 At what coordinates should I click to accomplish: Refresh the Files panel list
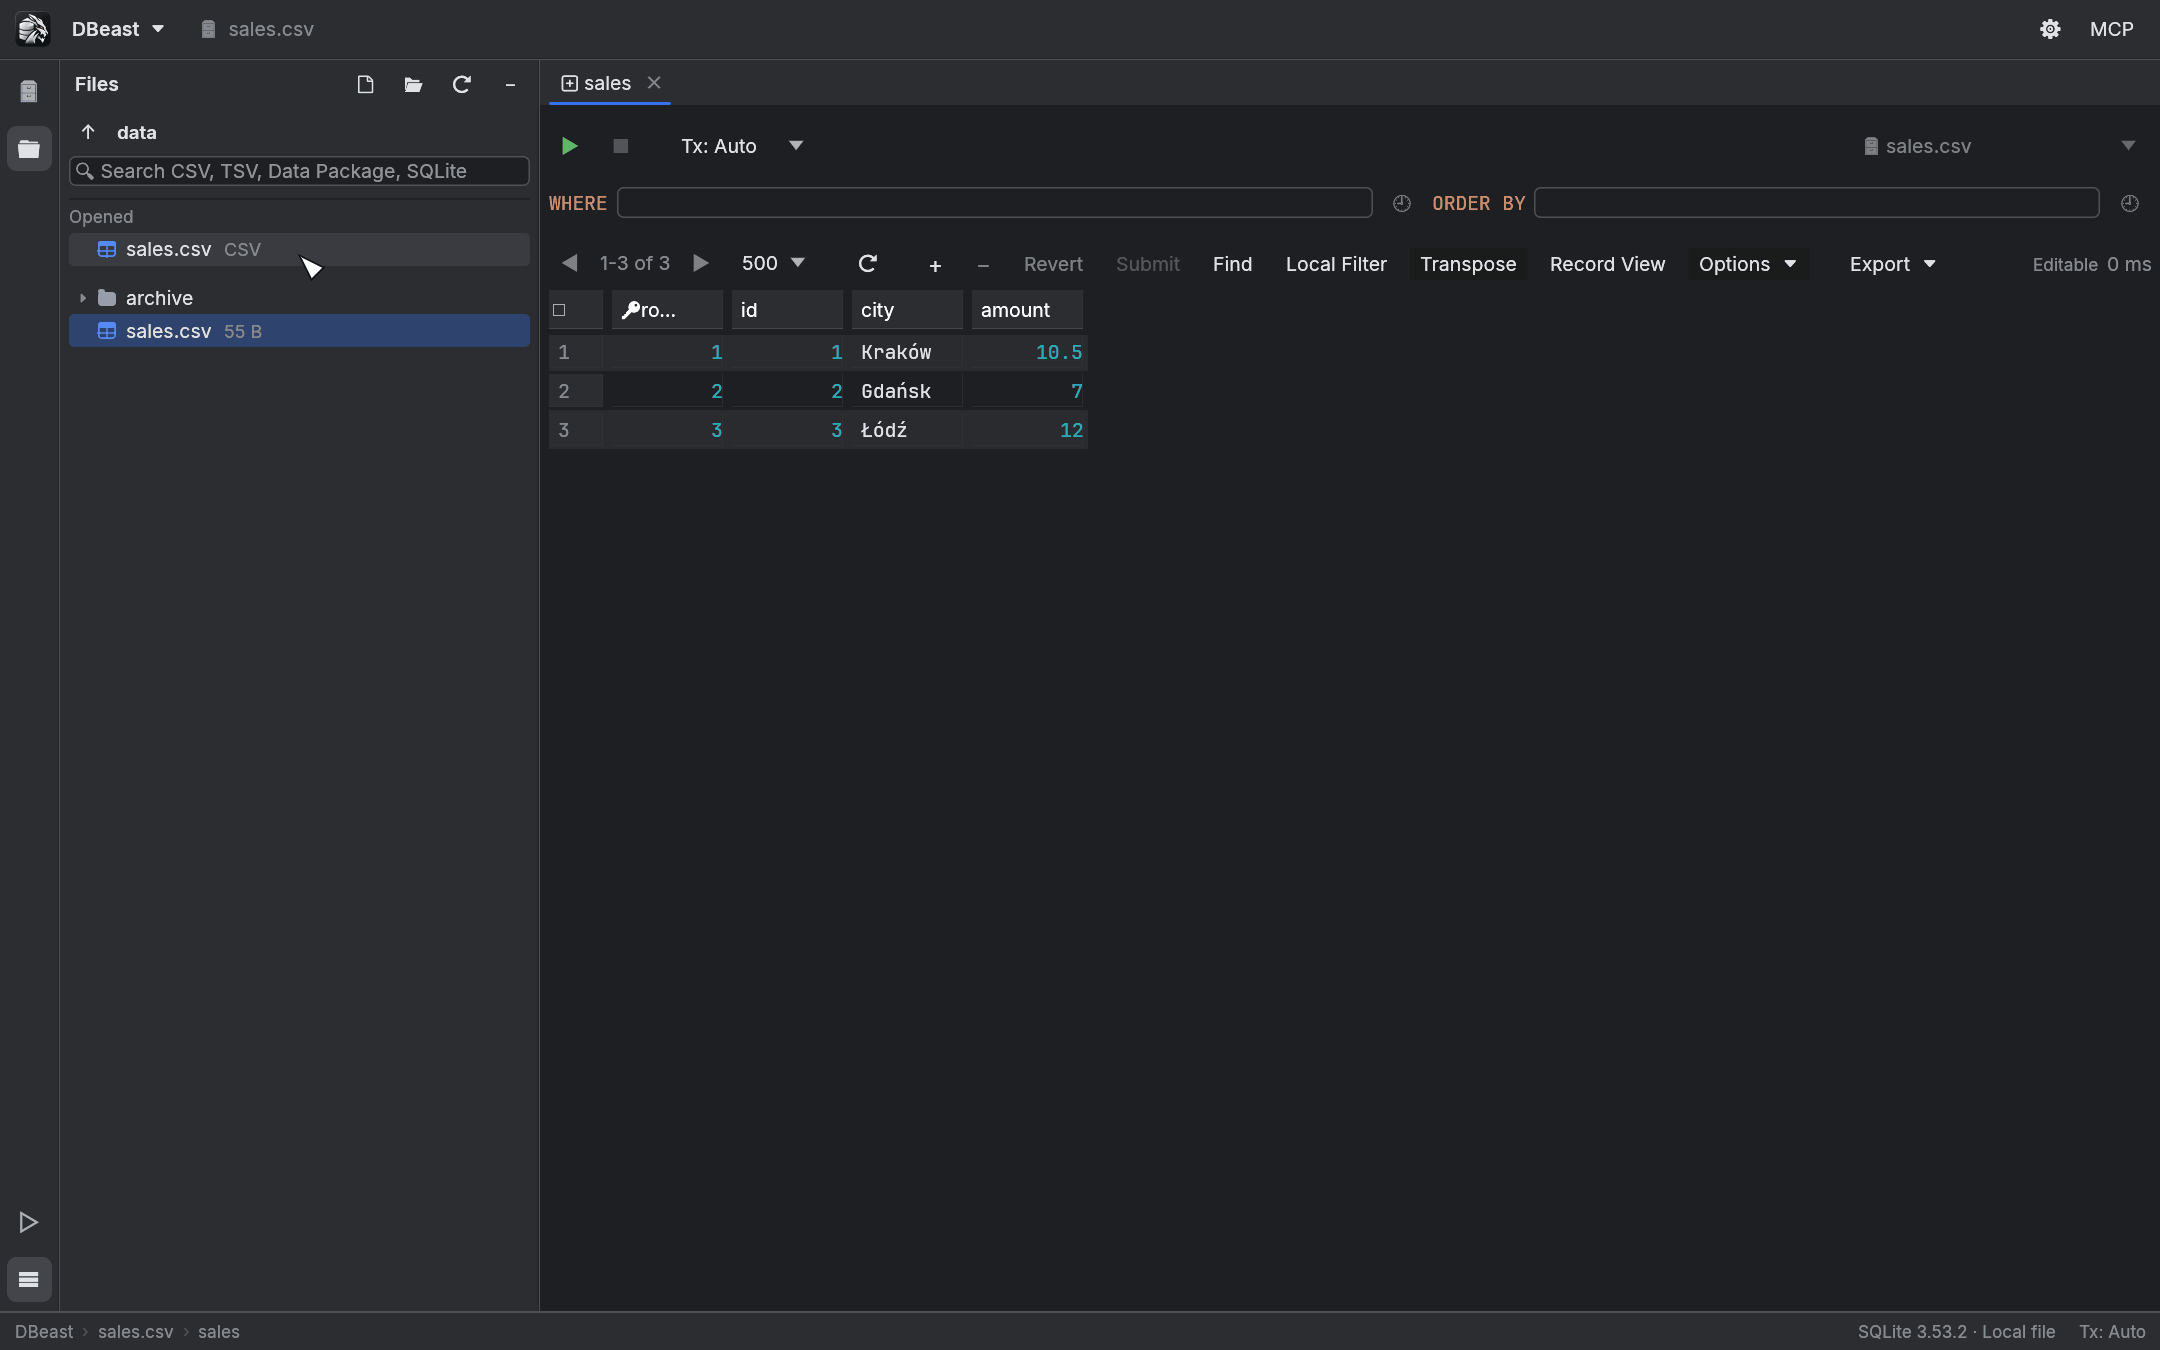[461, 85]
